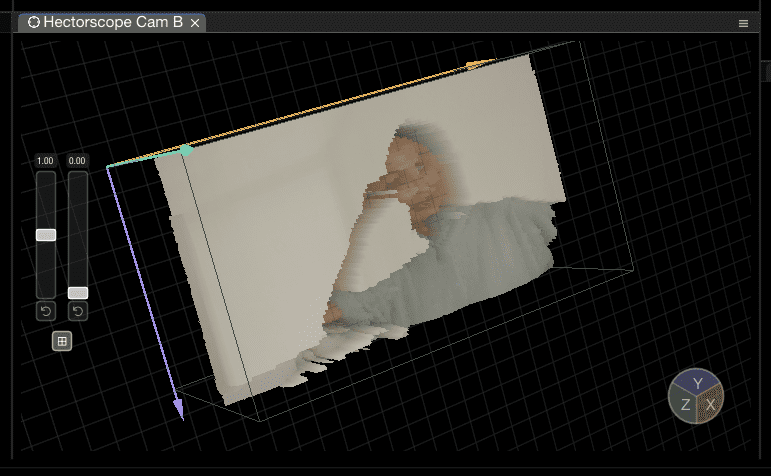Image resolution: width=771 pixels, height=476 pixels.
Task: Close the Hectorscope Cam B tab
Action: 195,23
